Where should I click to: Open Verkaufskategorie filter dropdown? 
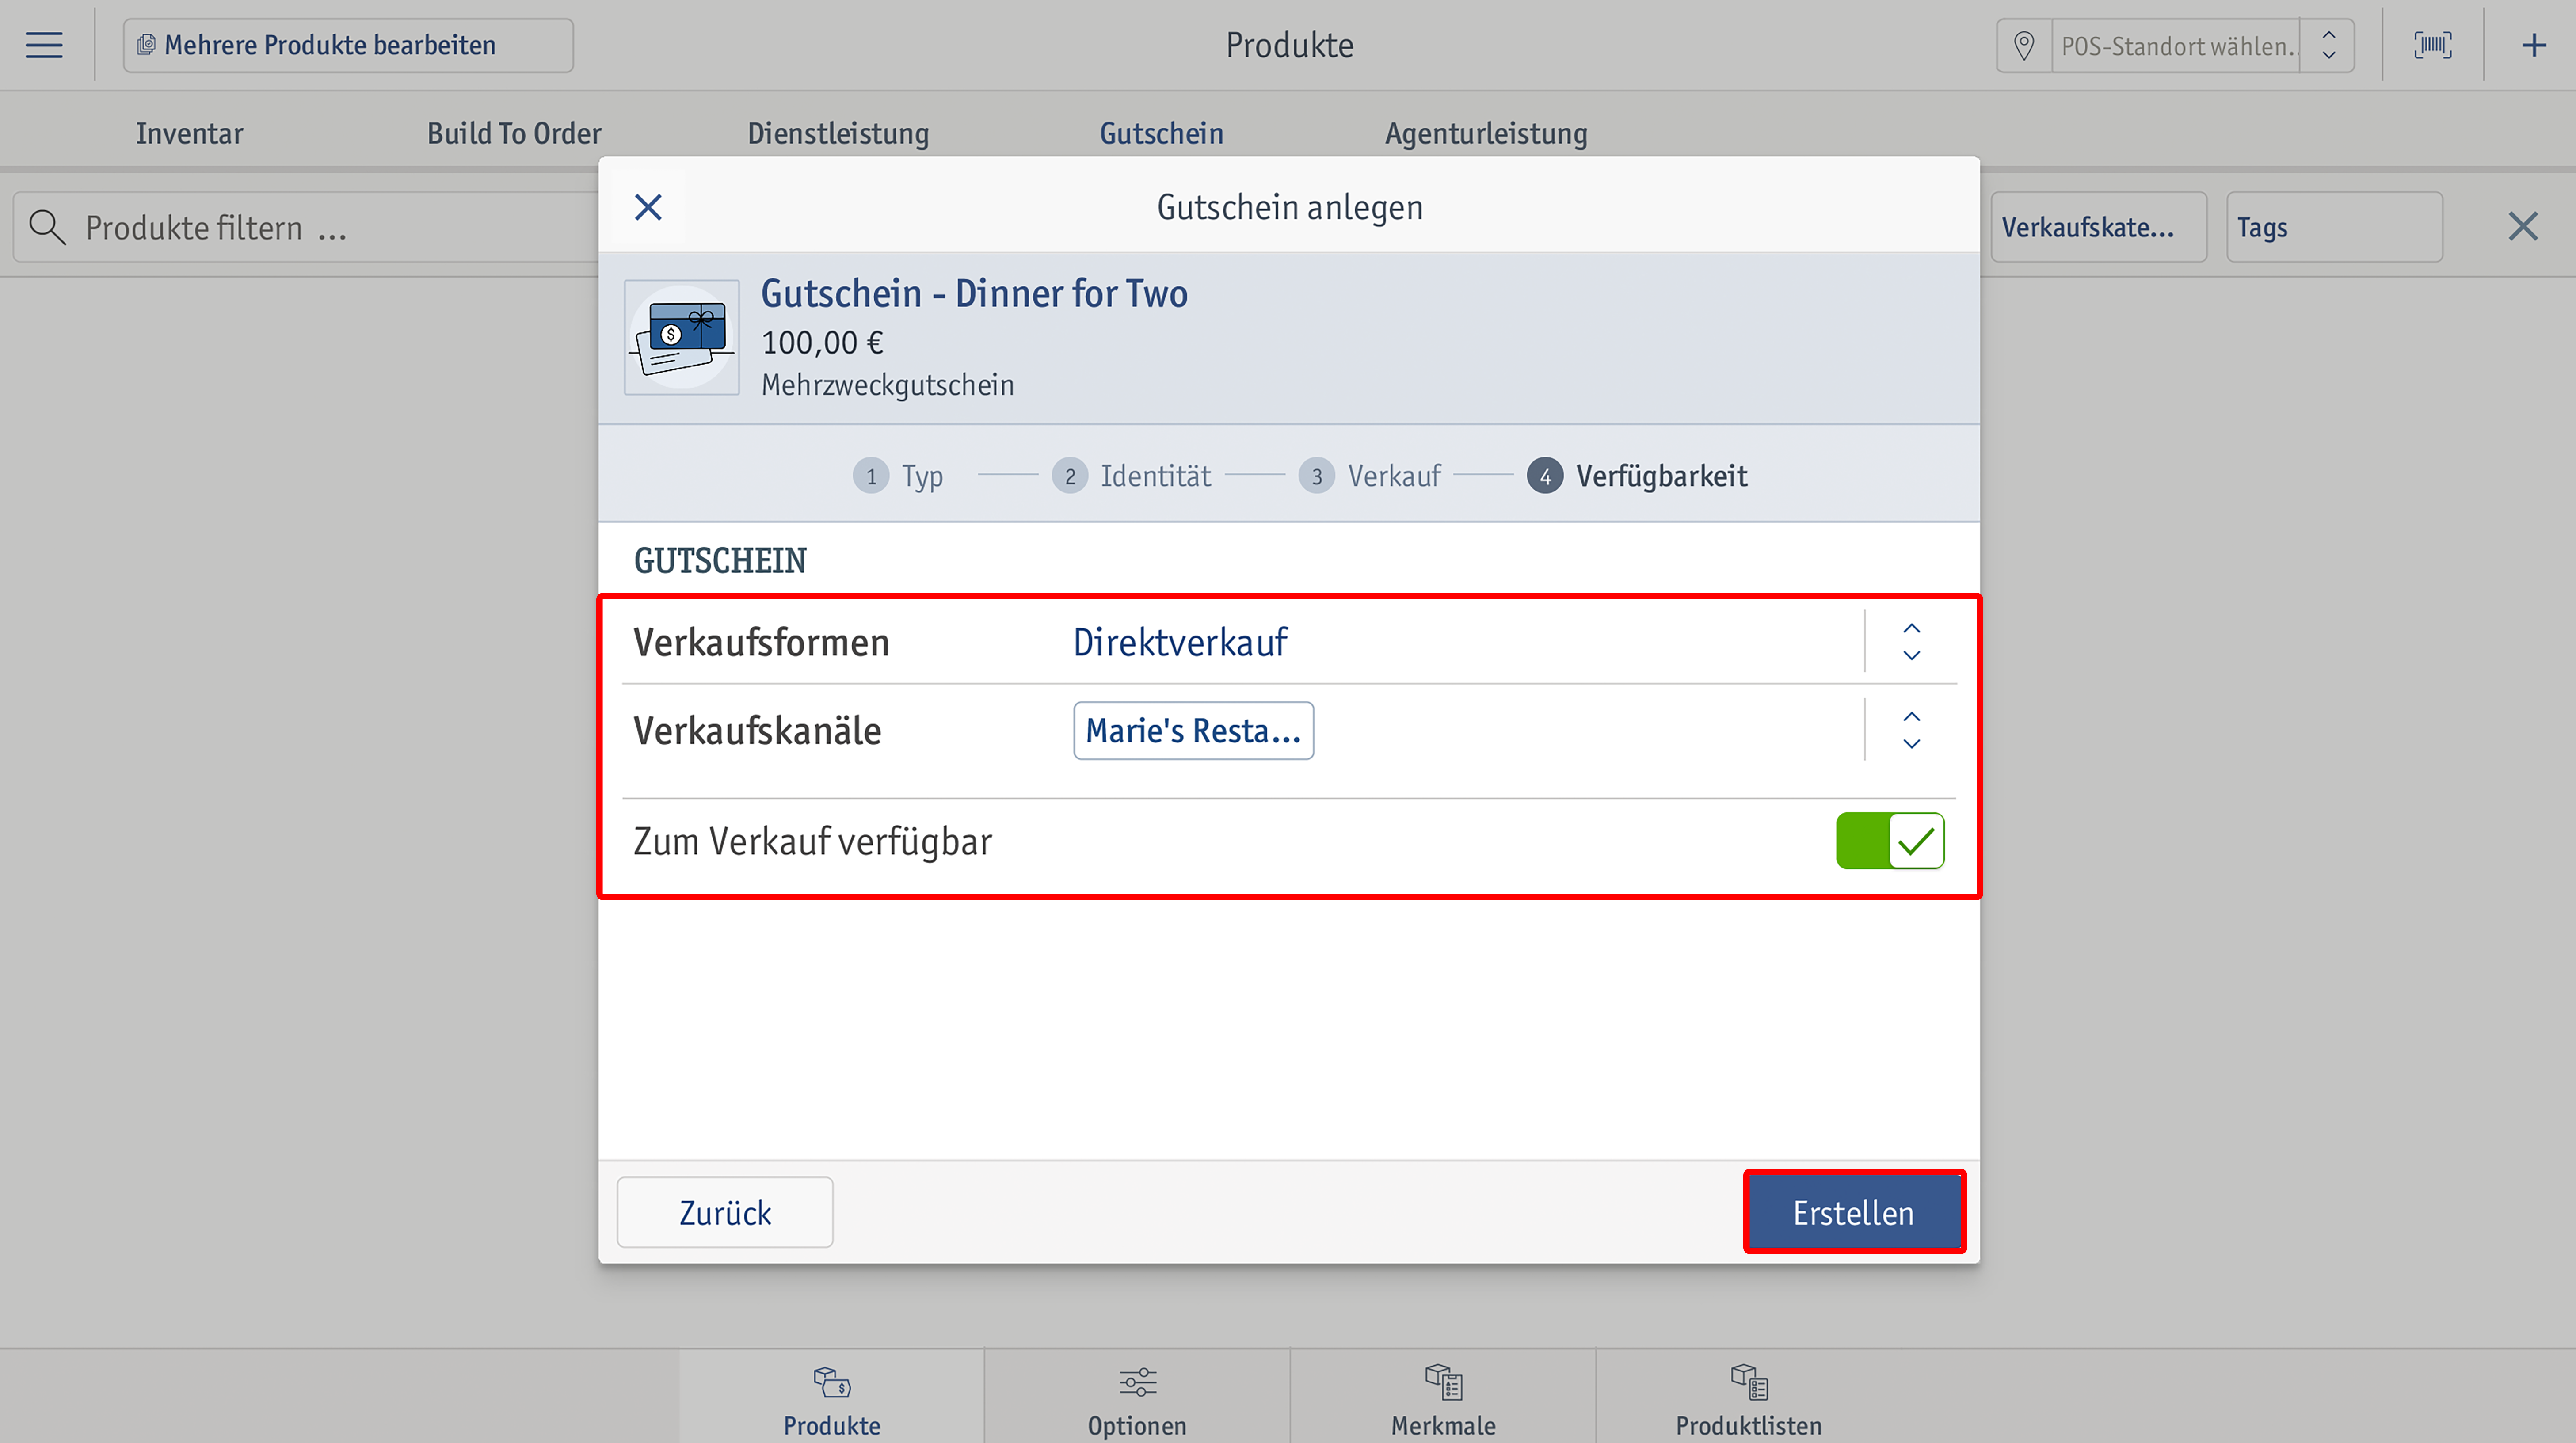pos(2098,228)
